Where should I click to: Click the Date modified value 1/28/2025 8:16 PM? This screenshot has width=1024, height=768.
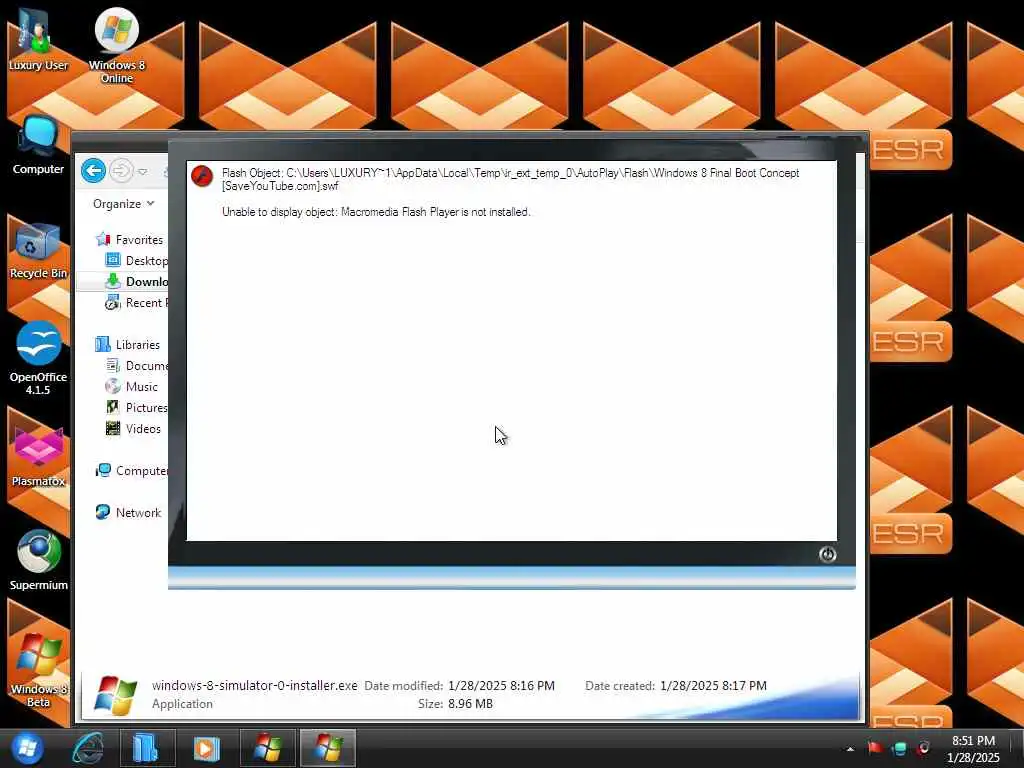click(x=502, y=686)
